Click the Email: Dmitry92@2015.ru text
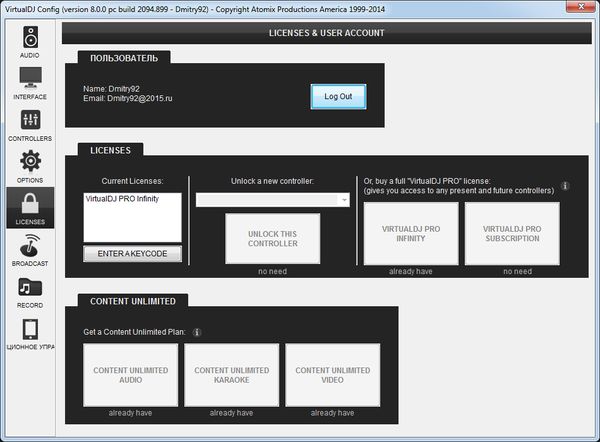Viewport: 600px width, 442px height. [x=128, y=98]
